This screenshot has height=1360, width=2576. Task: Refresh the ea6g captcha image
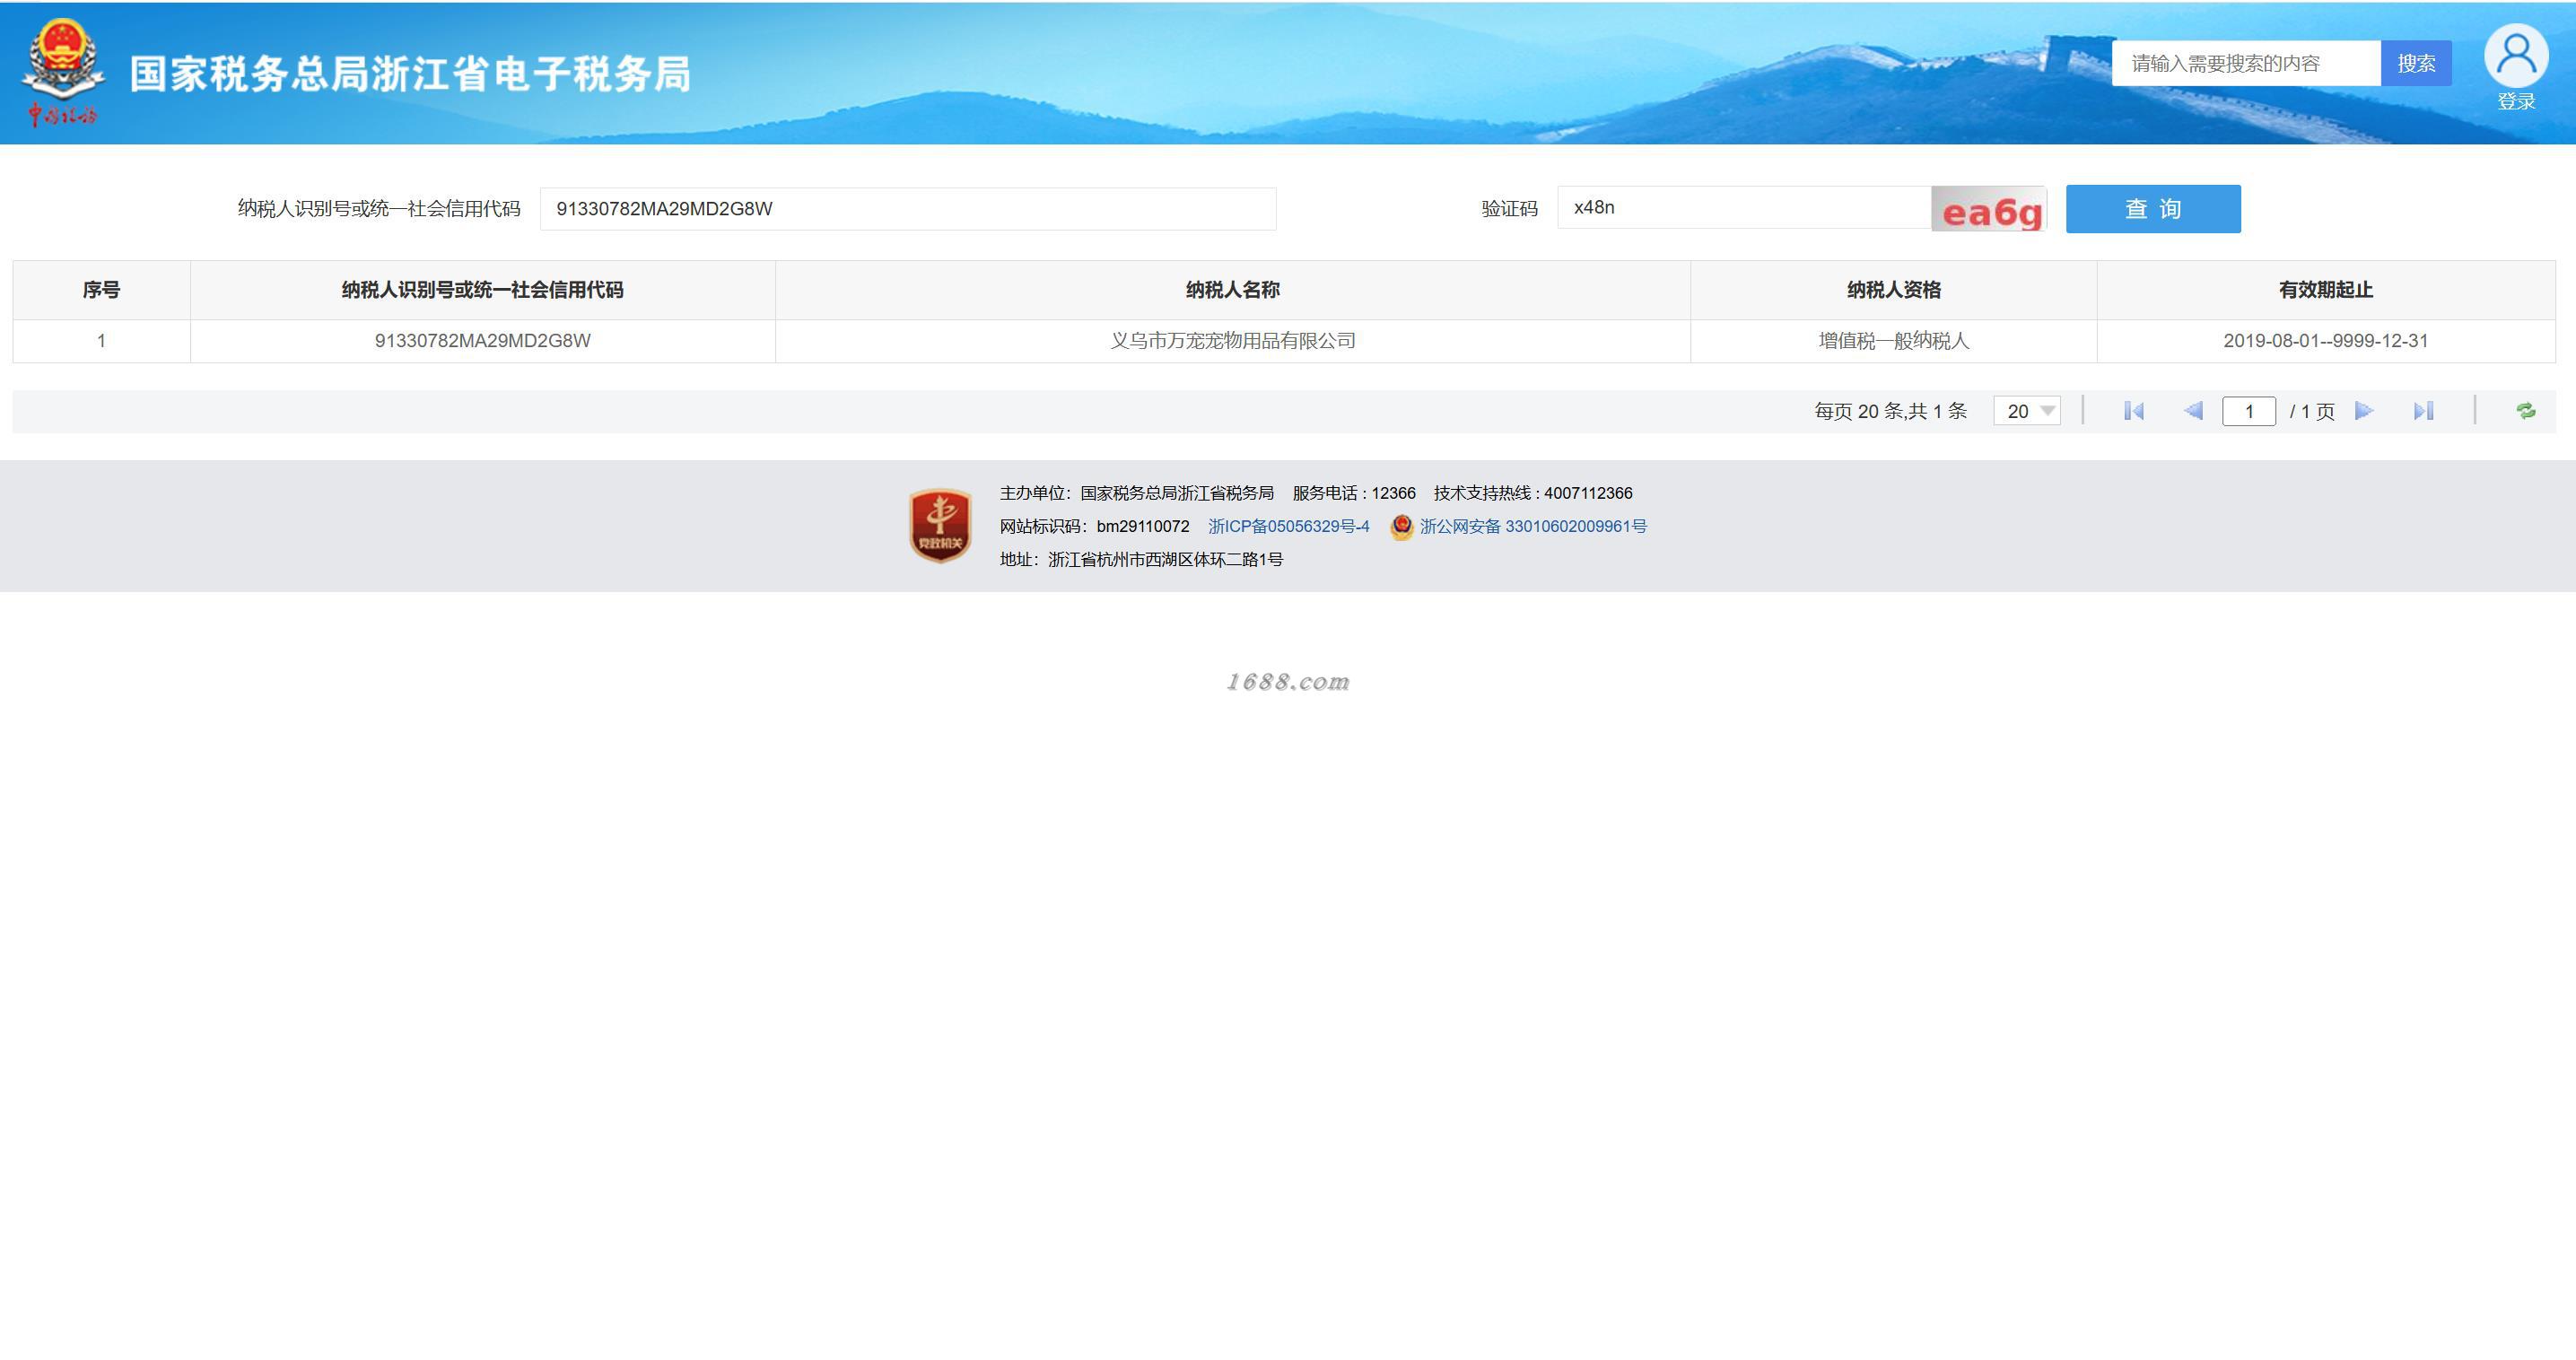(1988, 209)
